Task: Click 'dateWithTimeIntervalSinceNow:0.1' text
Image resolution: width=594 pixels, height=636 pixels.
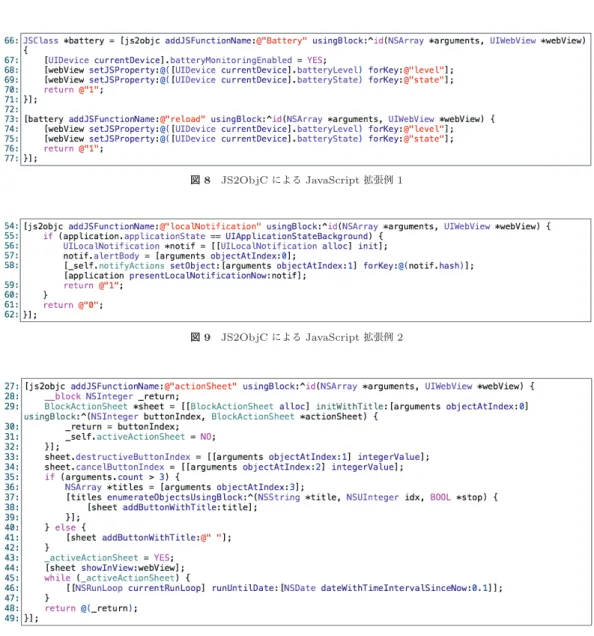Action: pos(405,588)
